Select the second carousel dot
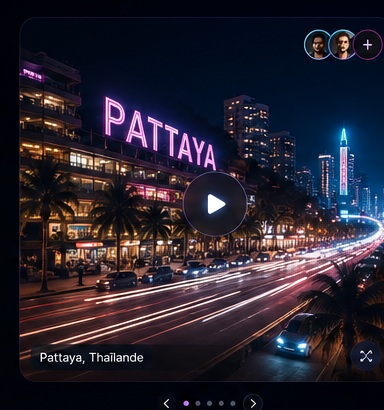 [198, 403]
